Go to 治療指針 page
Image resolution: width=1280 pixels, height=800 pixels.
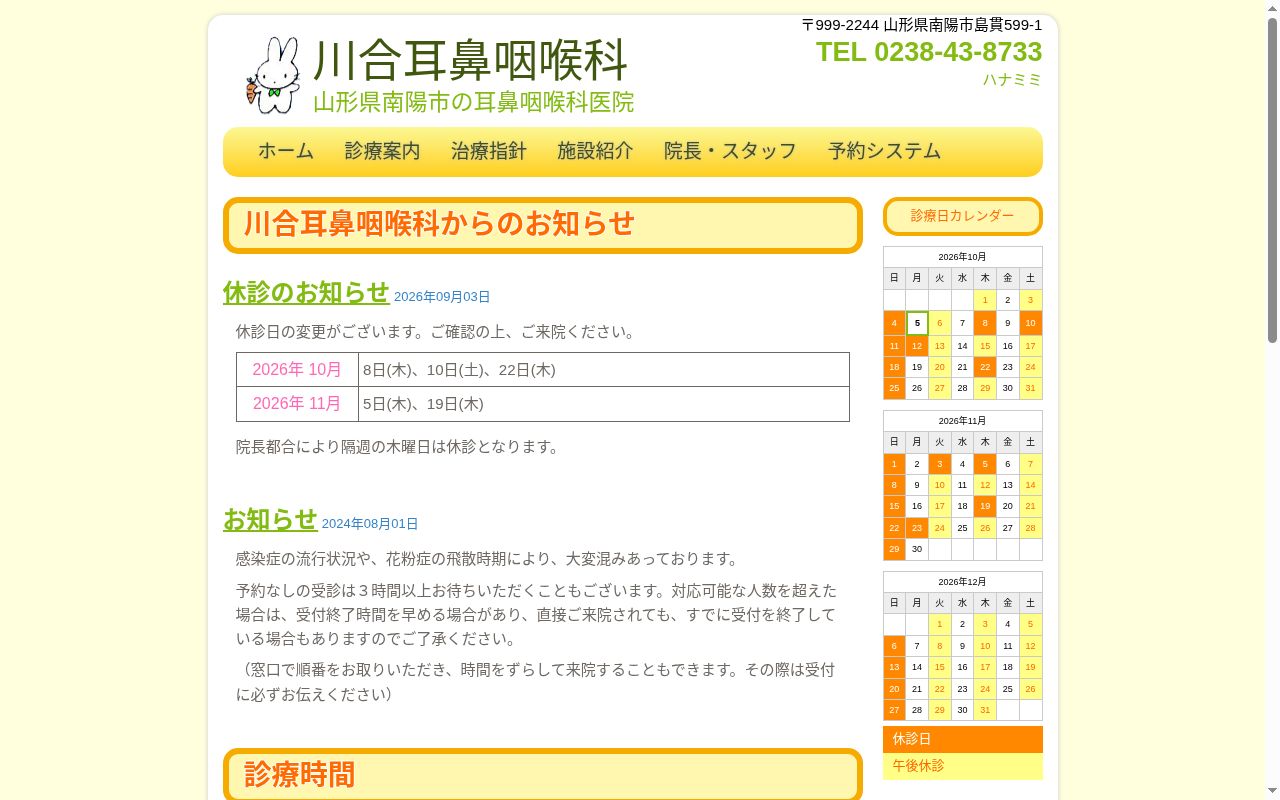point(489,151)
